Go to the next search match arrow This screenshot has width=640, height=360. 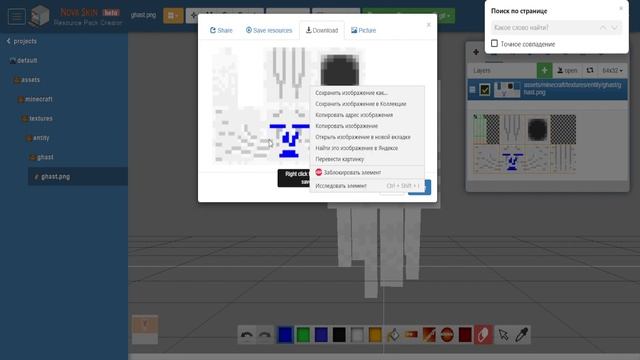point(614,28)
